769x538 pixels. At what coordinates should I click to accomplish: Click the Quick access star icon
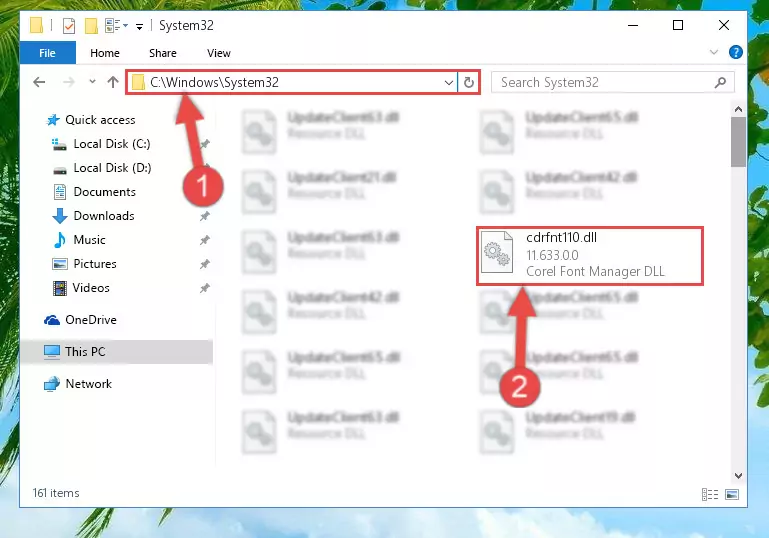53,120
